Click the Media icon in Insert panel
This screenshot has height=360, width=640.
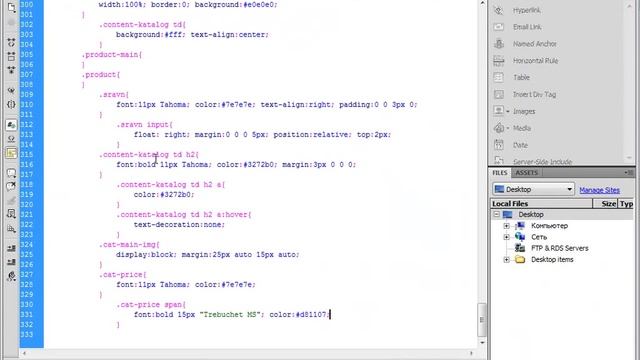498,128
